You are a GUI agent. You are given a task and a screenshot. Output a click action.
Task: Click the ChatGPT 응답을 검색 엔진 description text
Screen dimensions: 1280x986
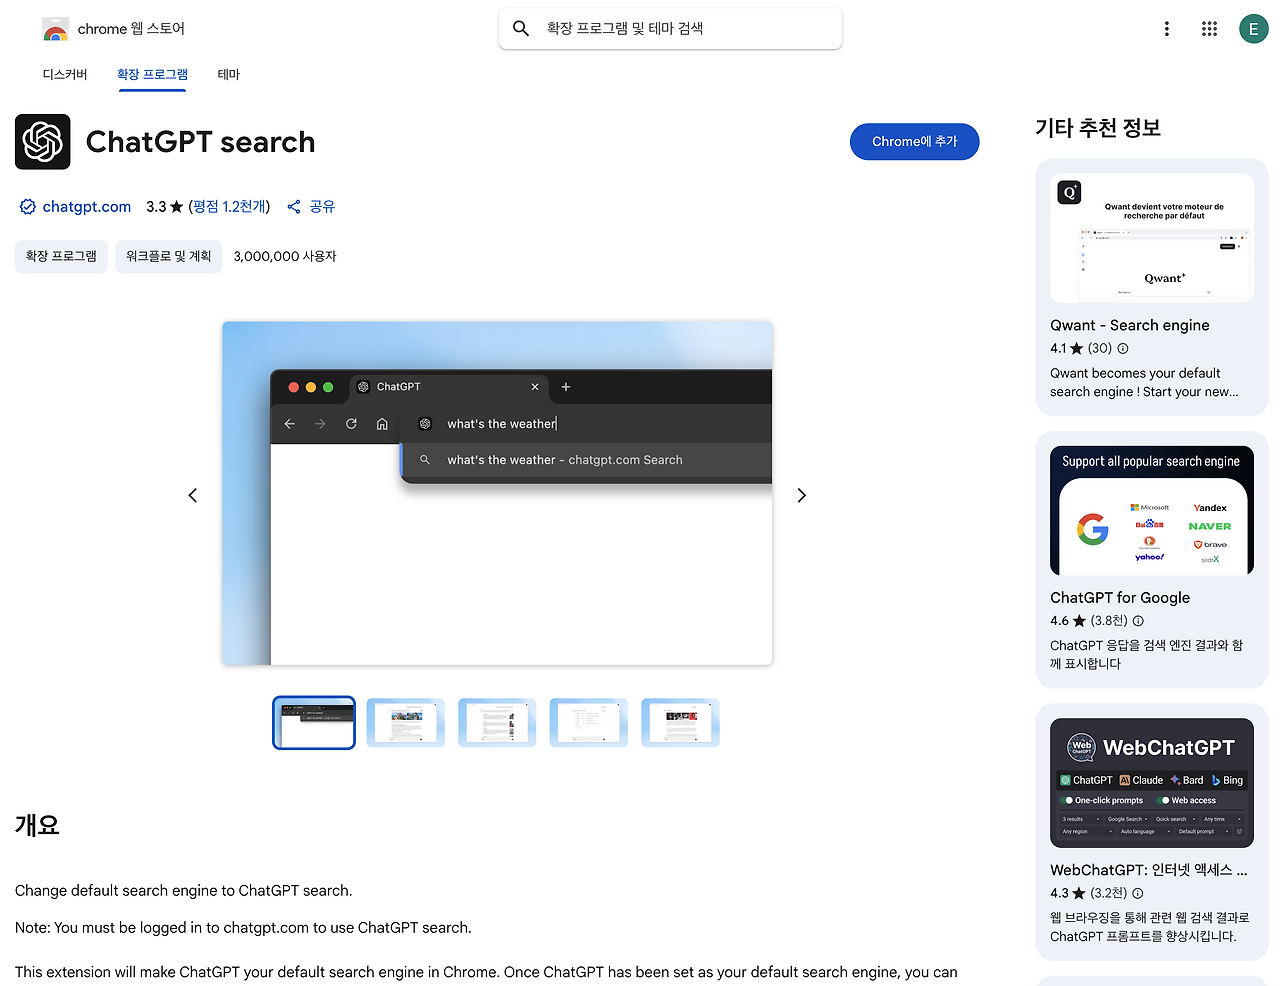point(1146,655)
